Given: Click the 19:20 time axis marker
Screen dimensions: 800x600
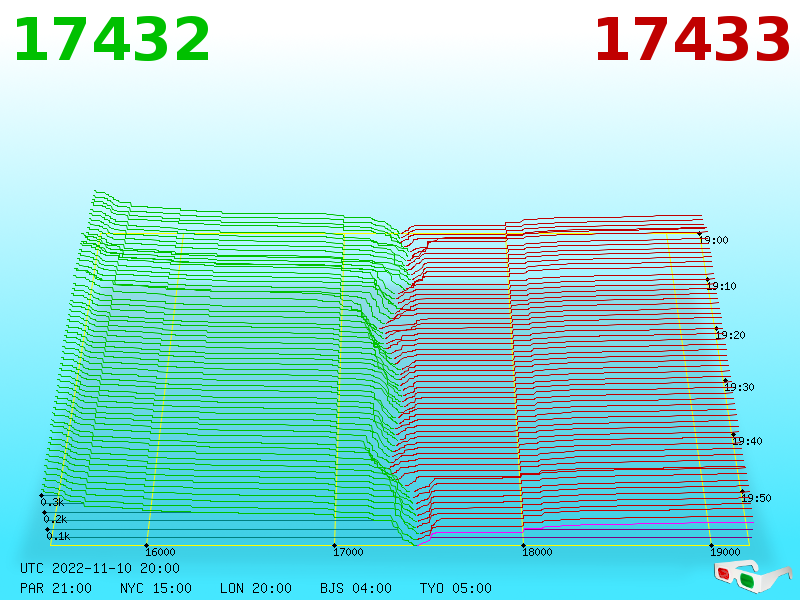Looking at the screenshot, I should point(731,335).
